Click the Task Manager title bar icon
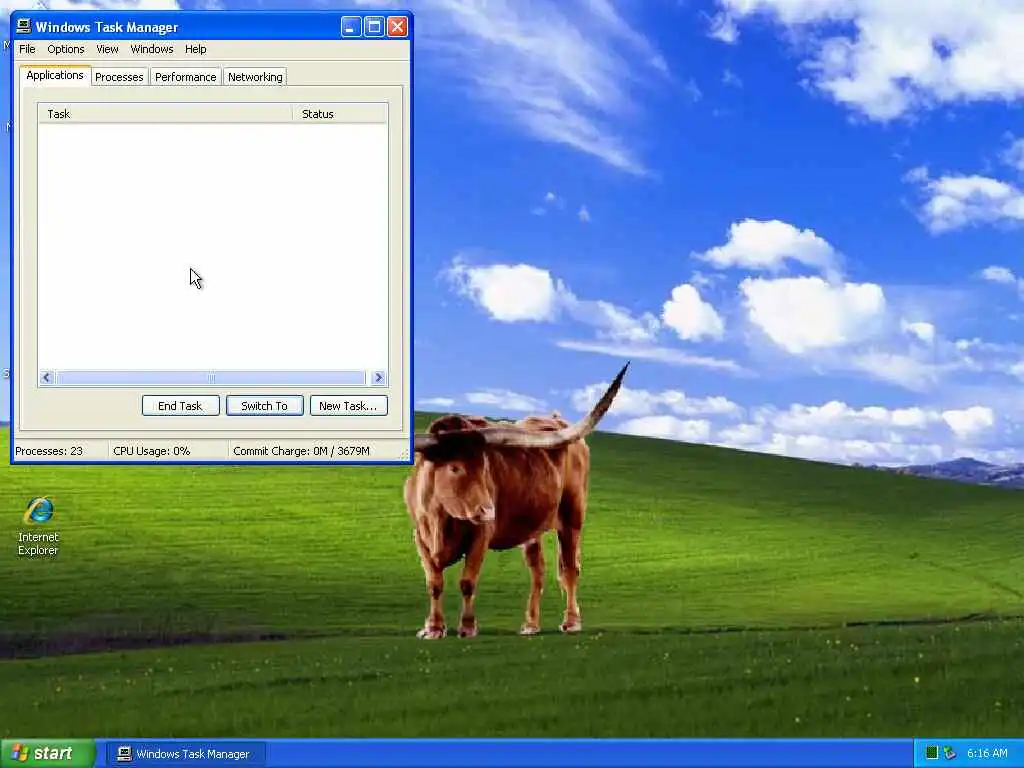 click(x=24, y=27)
